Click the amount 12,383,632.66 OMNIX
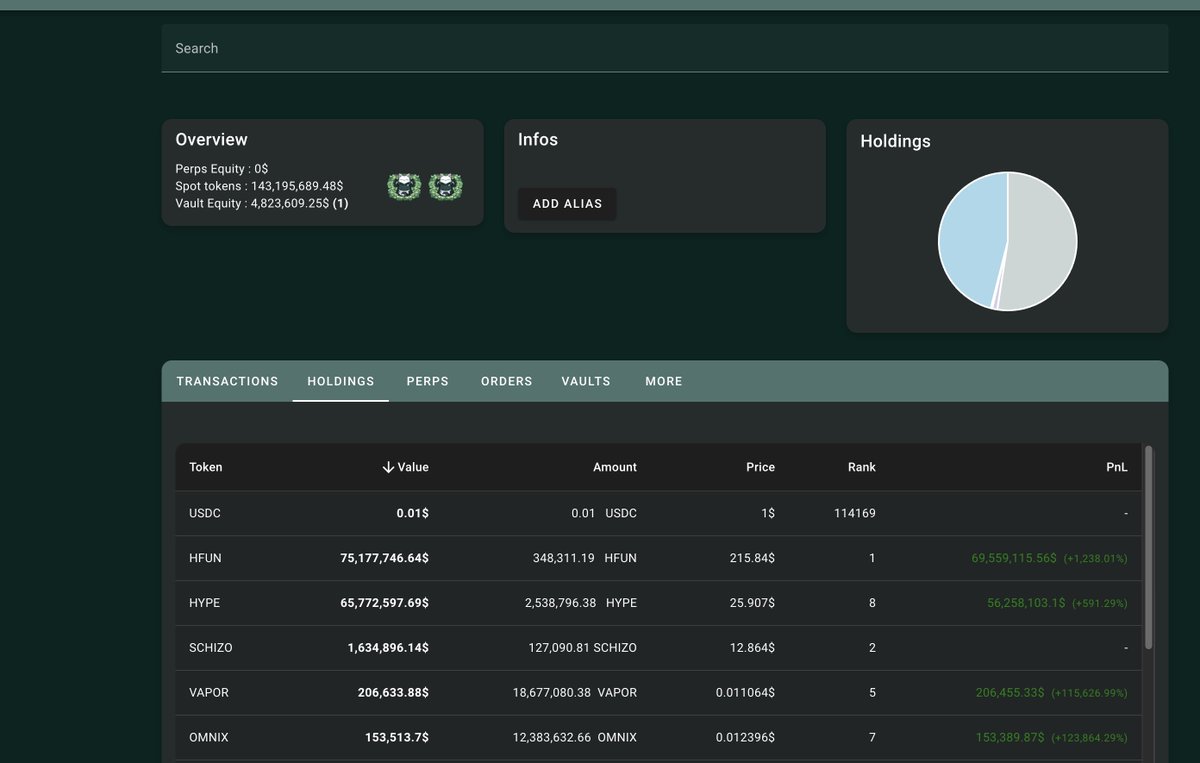The width and height of the screenshot is (1200, 763). (x=575, y=737)
